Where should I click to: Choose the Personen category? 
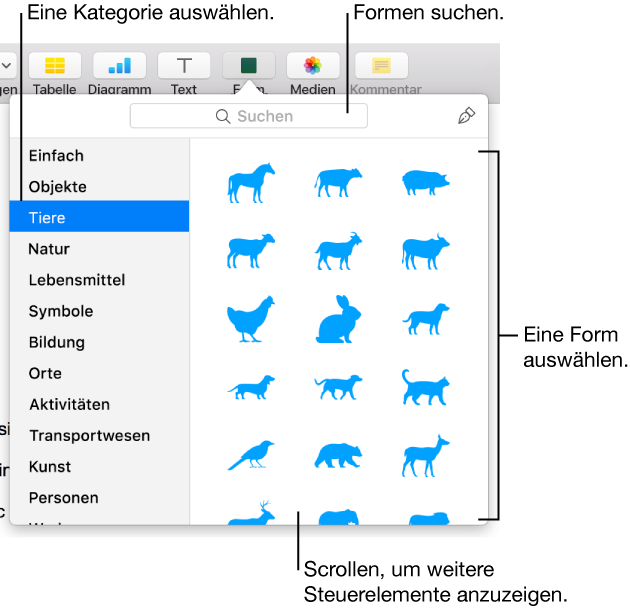tap(99, 498)
